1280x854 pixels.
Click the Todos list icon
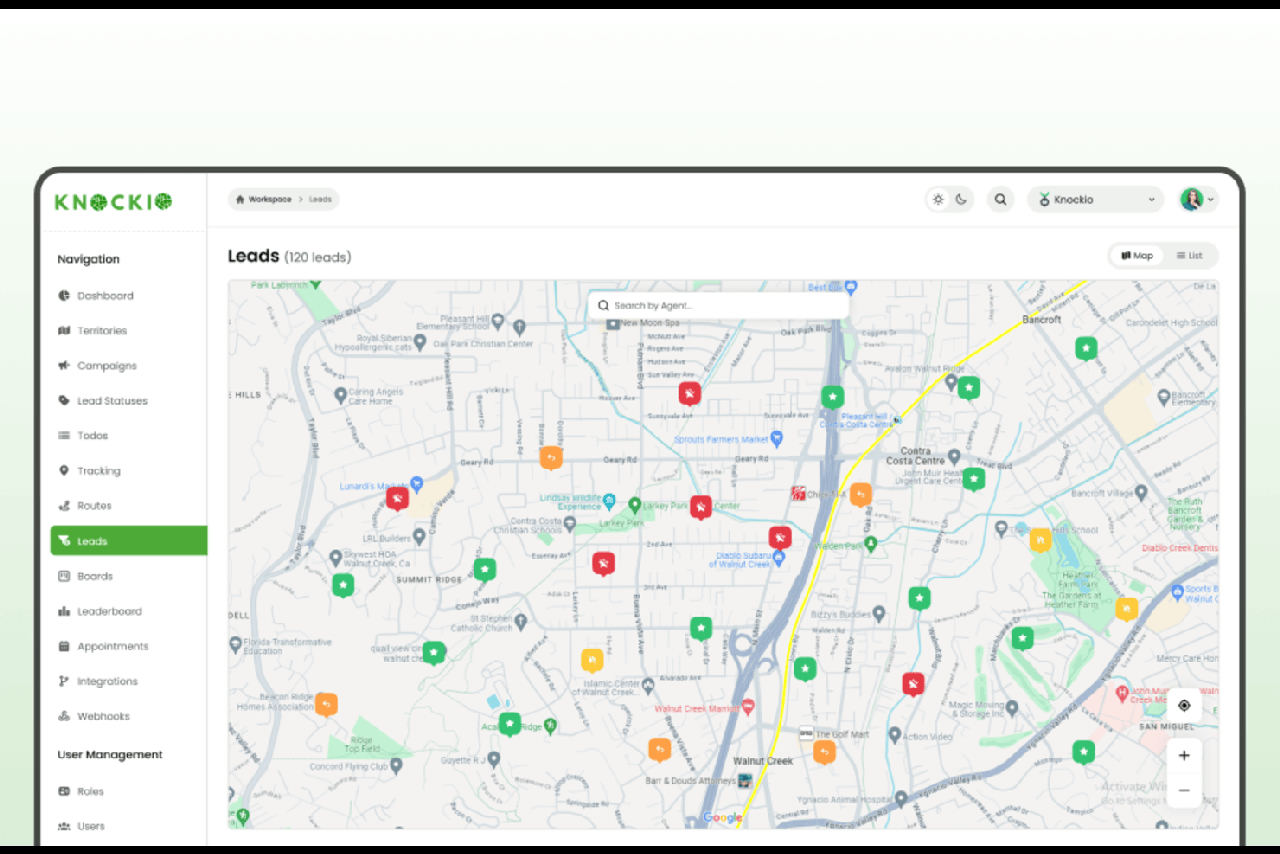click(64, 436)
